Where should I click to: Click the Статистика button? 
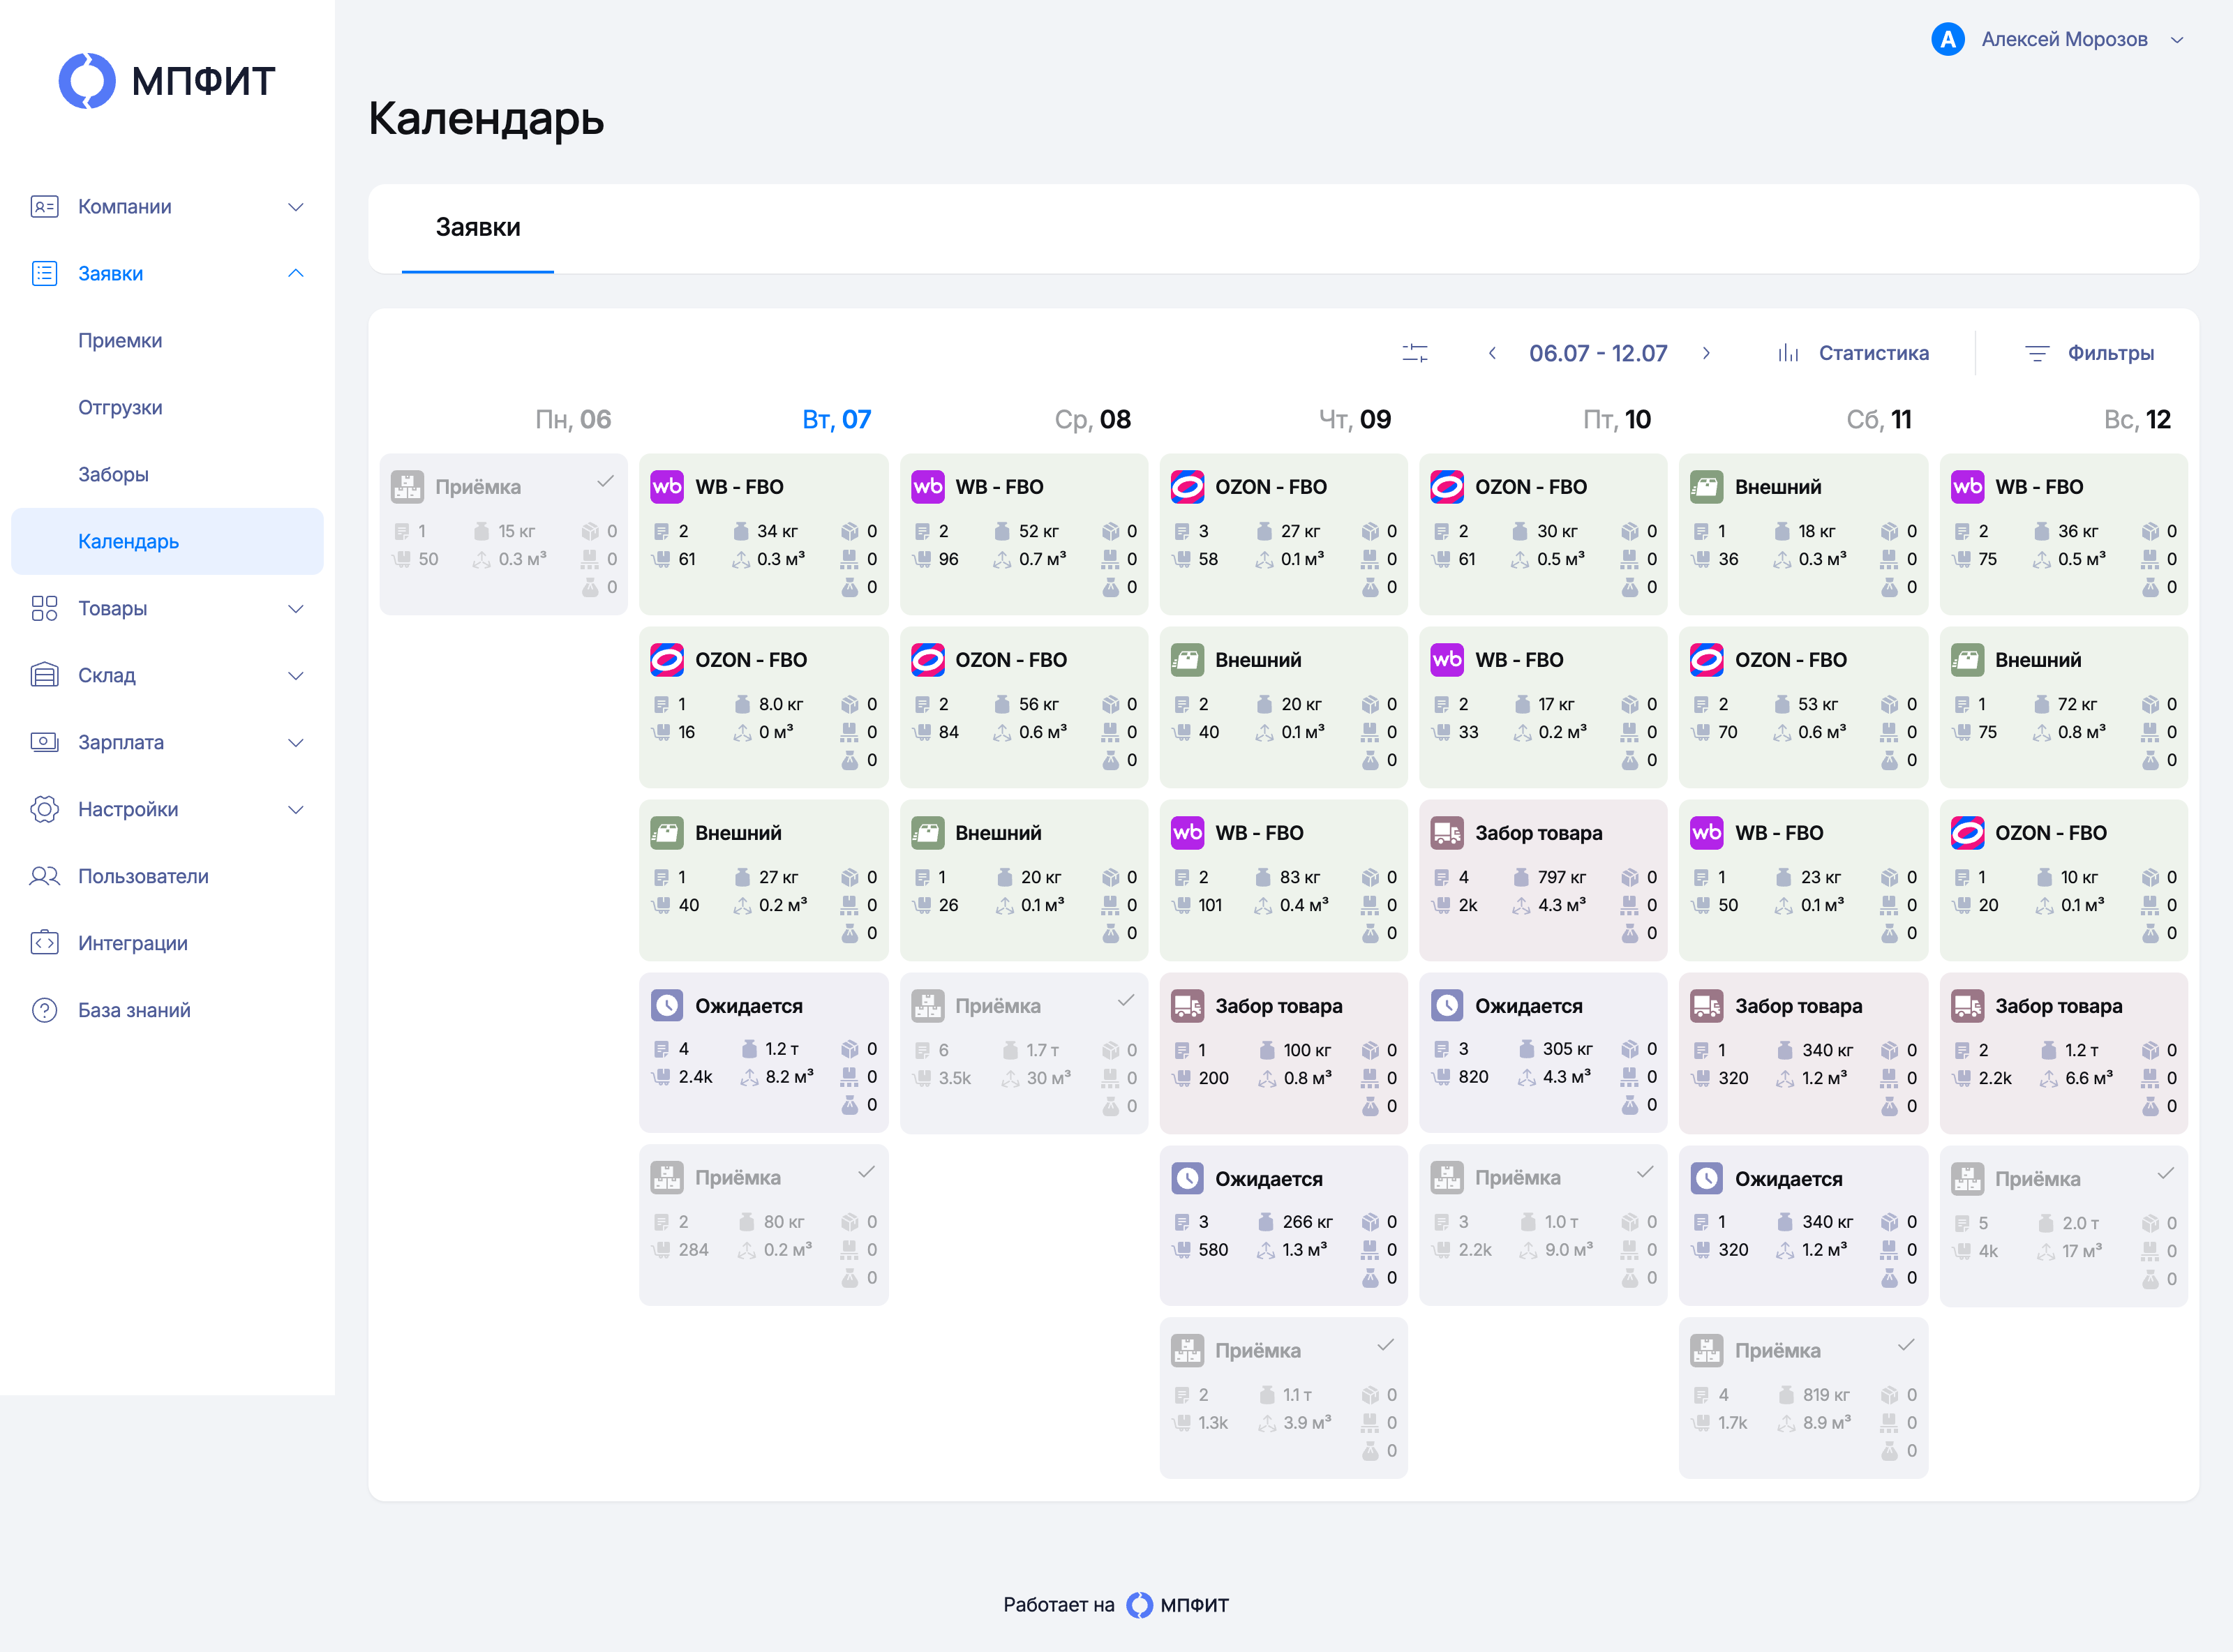tap(1853, 353)
